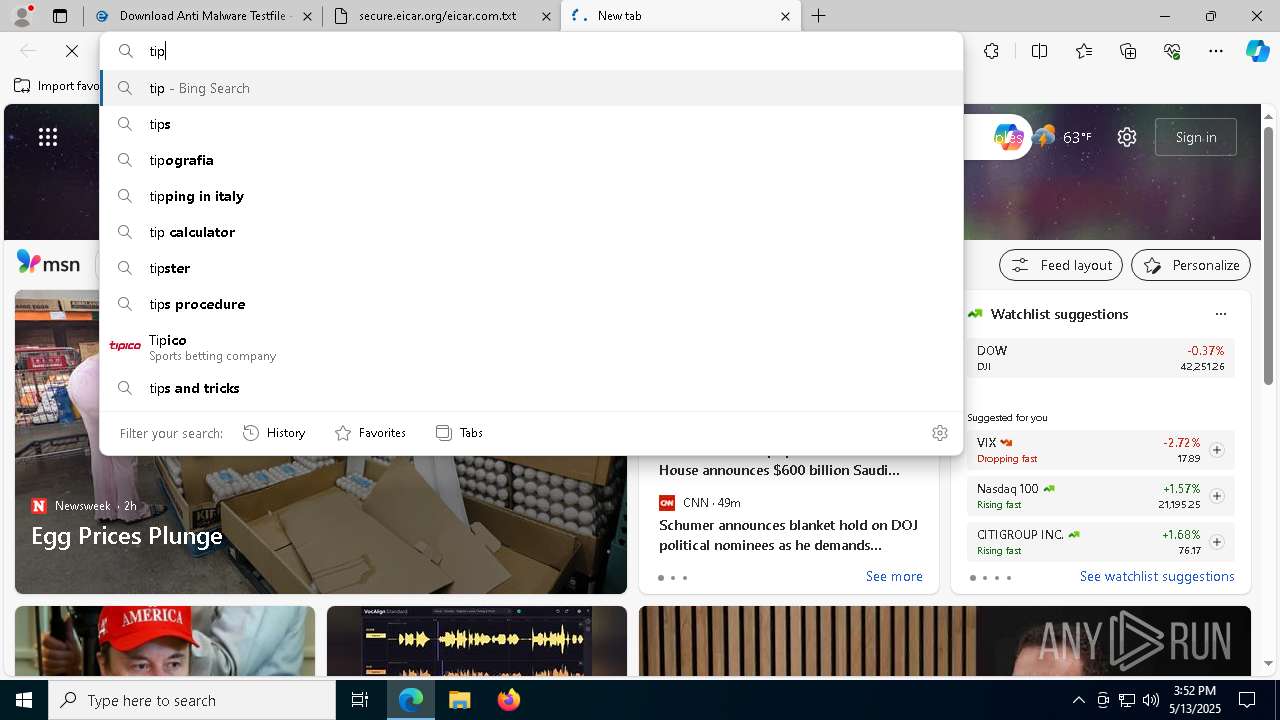The width and height of the screenshot is (1280, 720).
Task: Open the Windows Start menu
Action: click(x=24, y=700)
